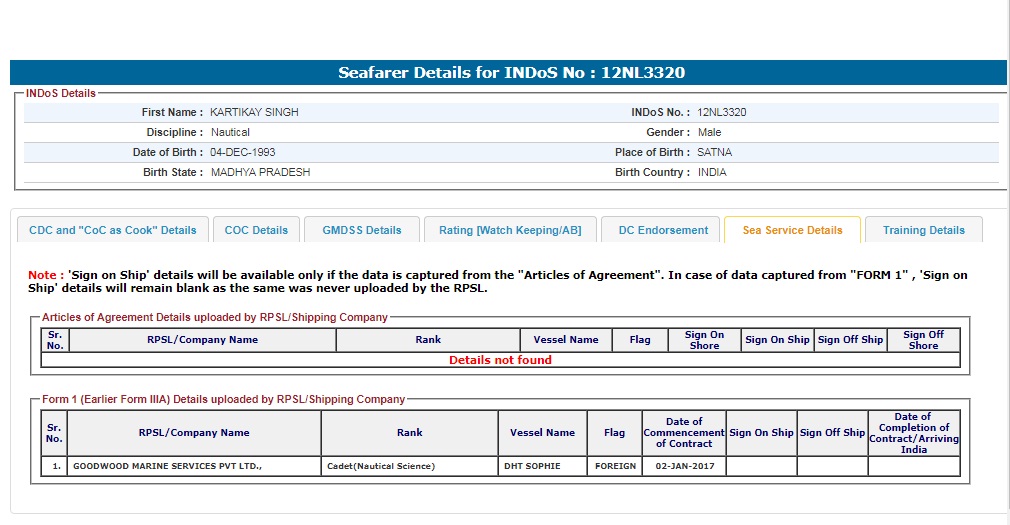Image resolution: width=1010 pixels, height=525 pixels.
Task: Click the birth state value MADHYA PRADESH
Action: [x=260, y=172]
